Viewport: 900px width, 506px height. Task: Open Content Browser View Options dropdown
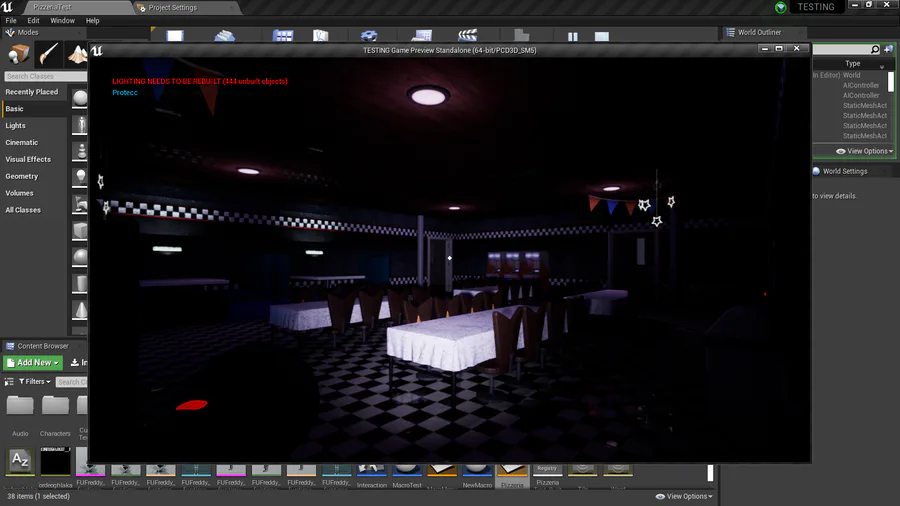684,496
